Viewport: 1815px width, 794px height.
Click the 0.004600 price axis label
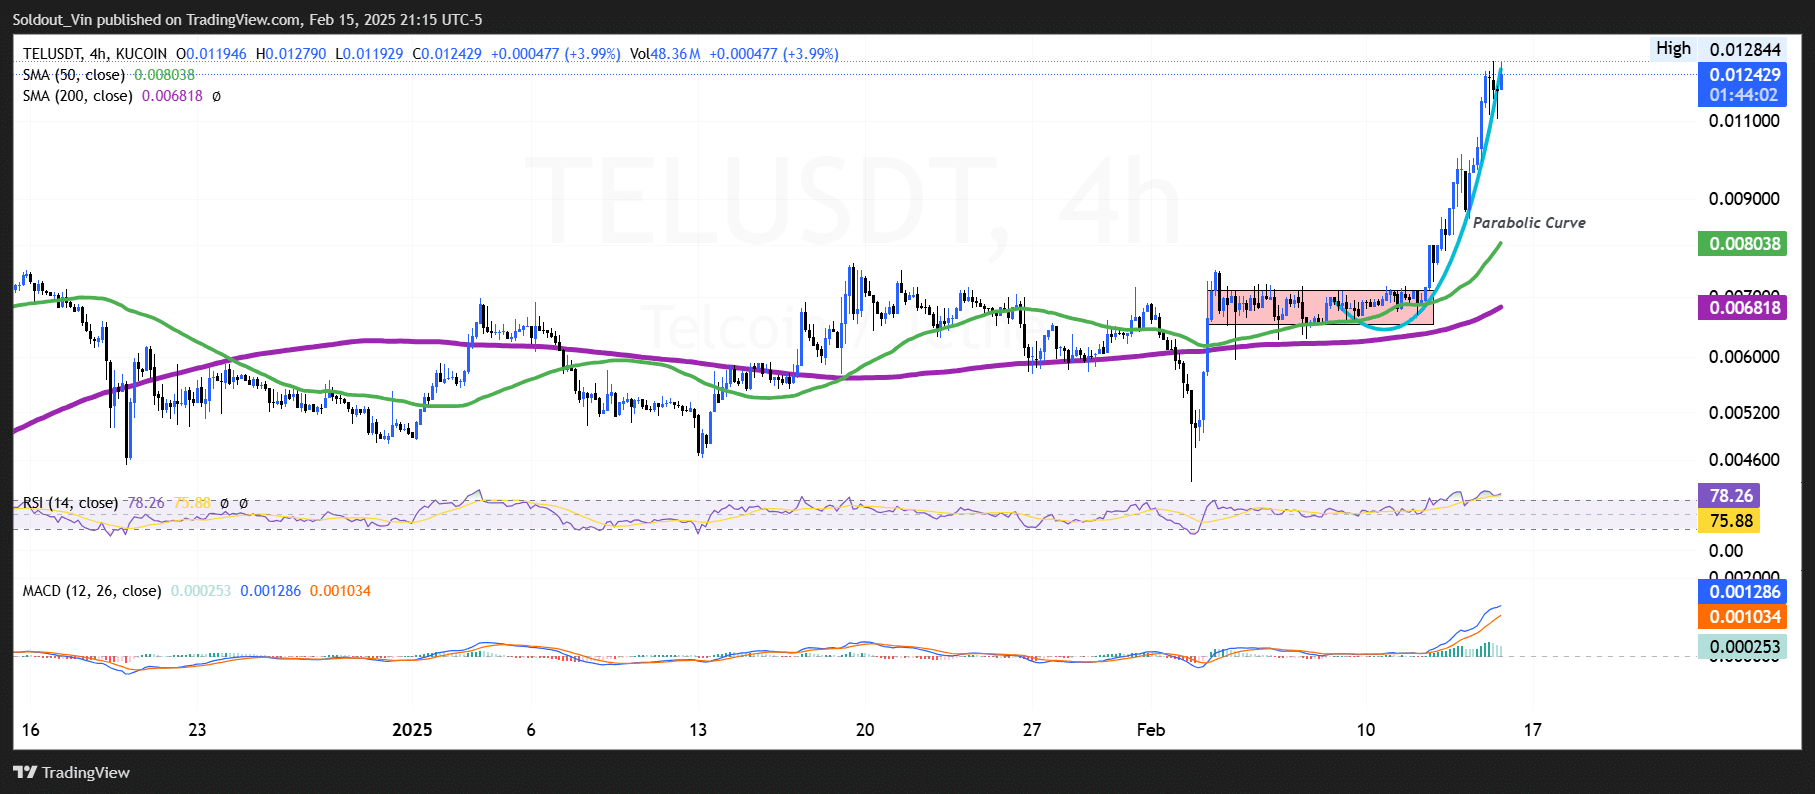click(1744, 460)
